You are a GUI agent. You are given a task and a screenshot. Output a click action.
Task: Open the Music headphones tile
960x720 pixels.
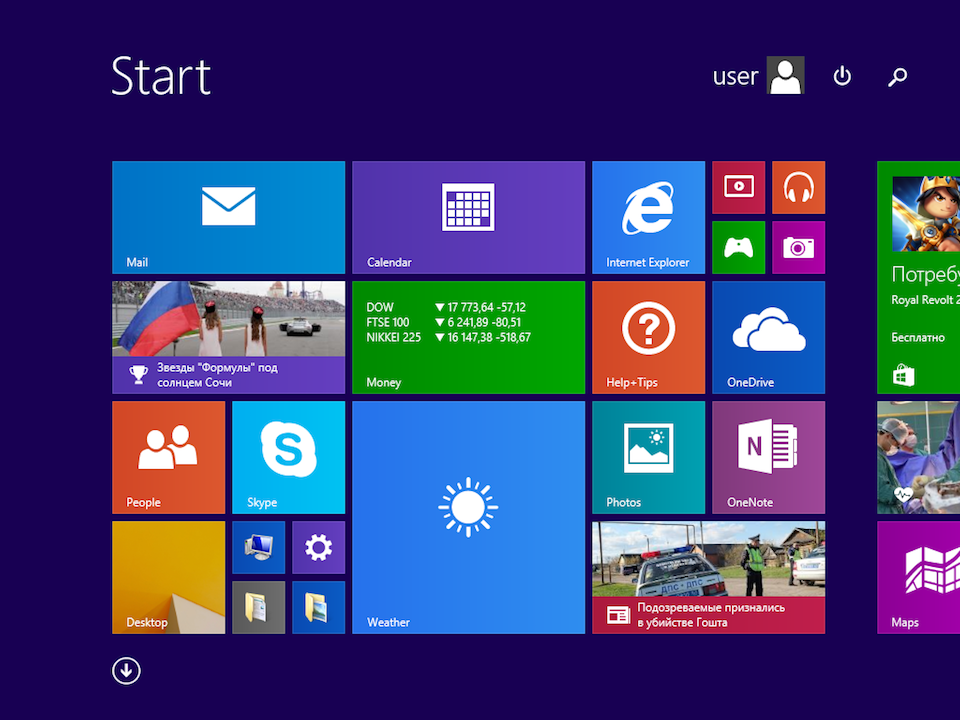pyautogui.click(x=798, y=187)
